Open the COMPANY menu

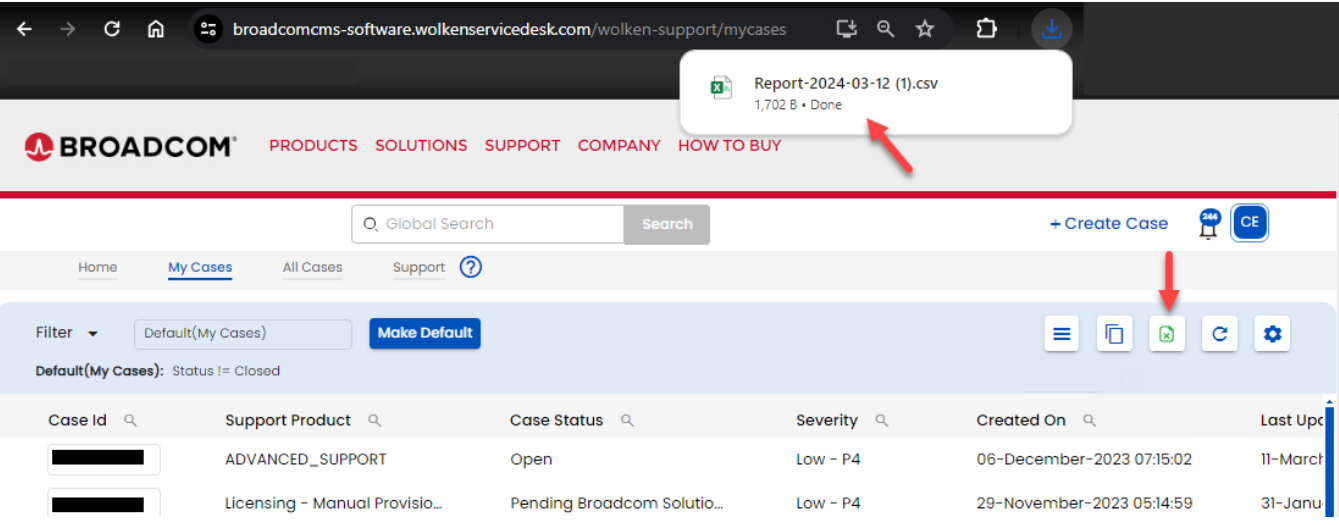click(x=619, y=145)
